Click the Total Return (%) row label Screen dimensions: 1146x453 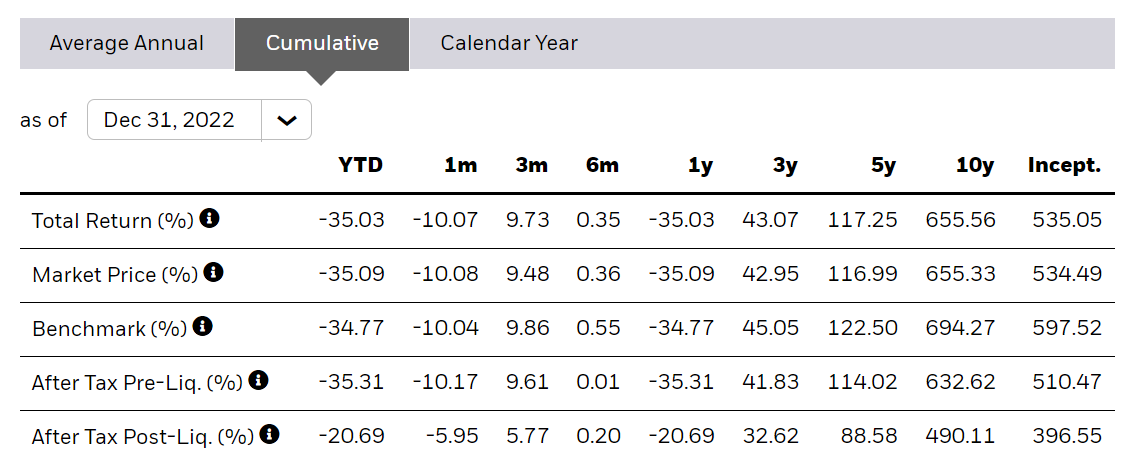[x=113, y=220]
